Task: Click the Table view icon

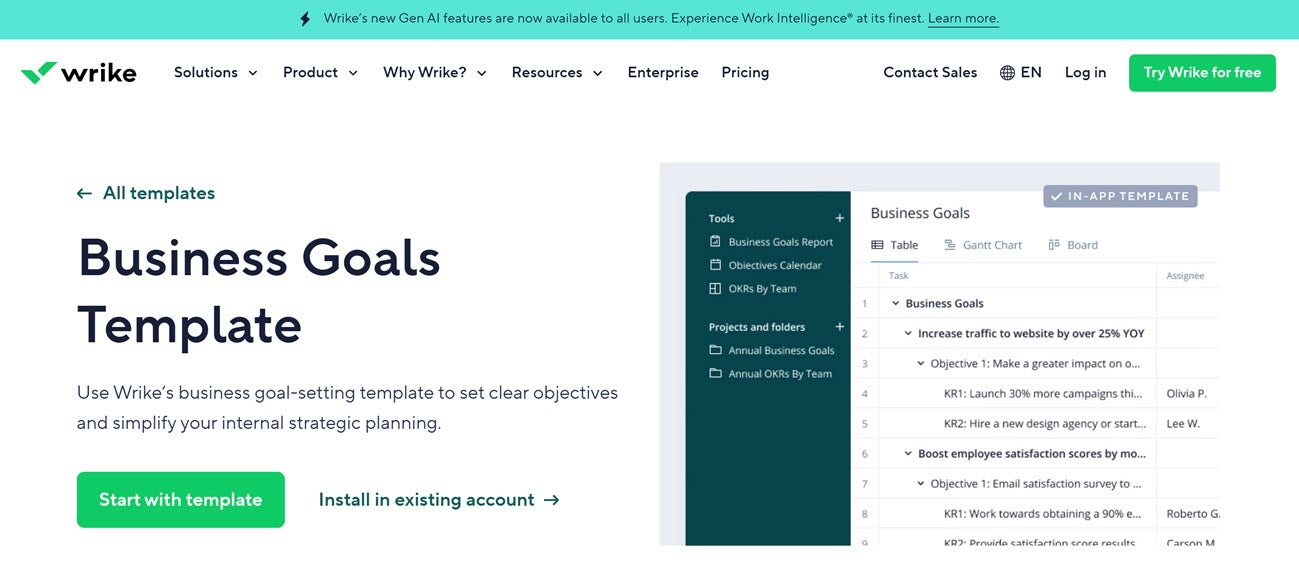Action: 877,245
